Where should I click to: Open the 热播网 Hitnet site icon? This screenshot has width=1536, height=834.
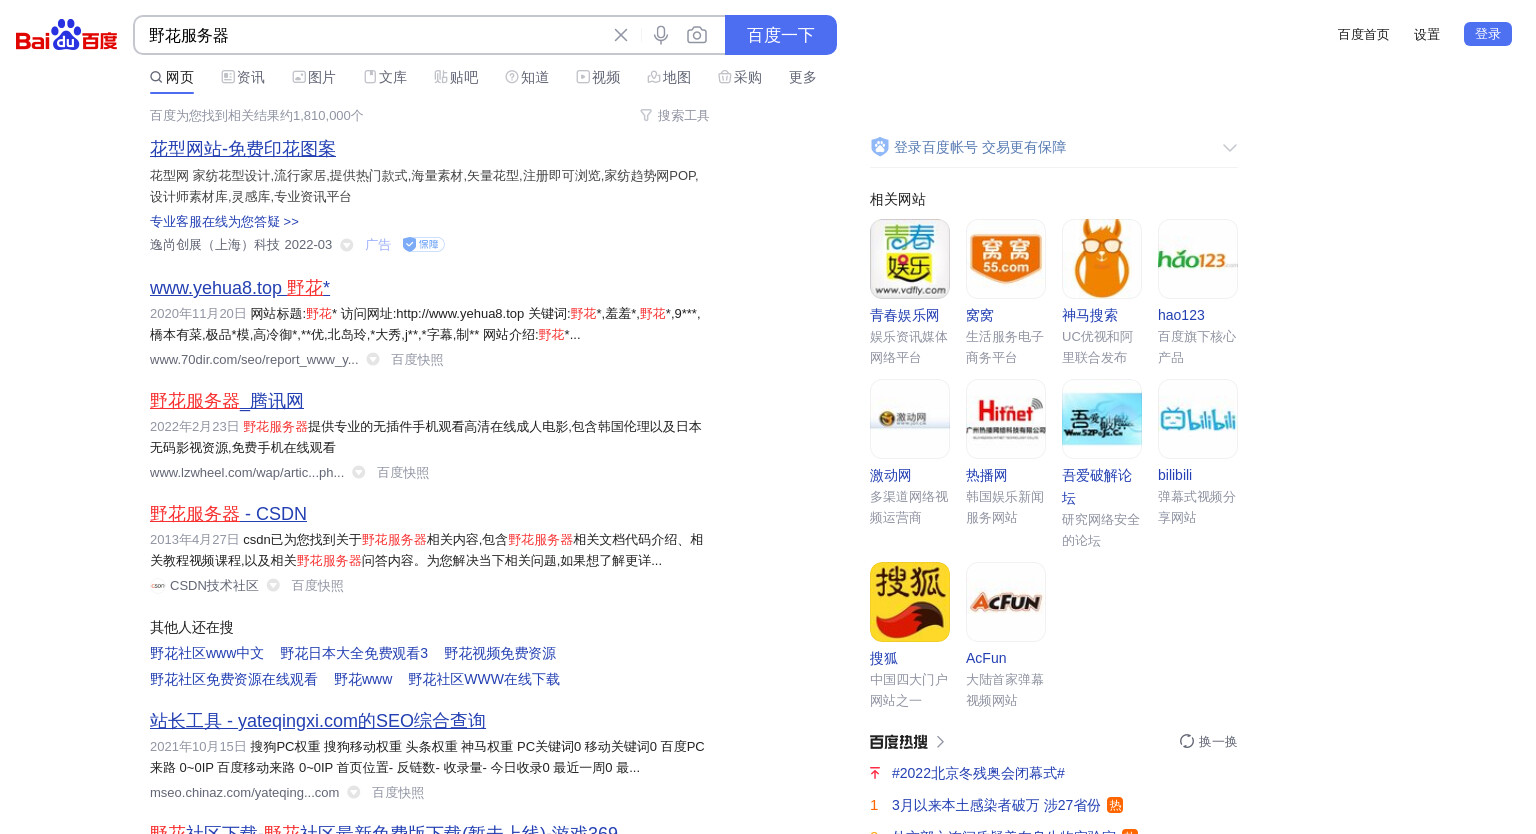(x=1006, y=419)
